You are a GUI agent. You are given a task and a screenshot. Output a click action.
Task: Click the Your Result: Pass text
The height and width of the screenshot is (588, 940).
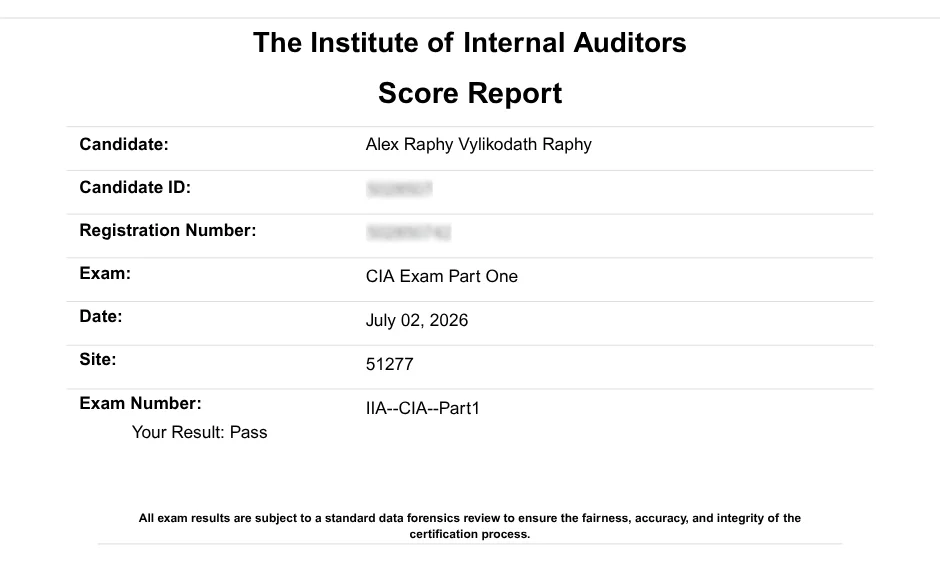point(200,432)
